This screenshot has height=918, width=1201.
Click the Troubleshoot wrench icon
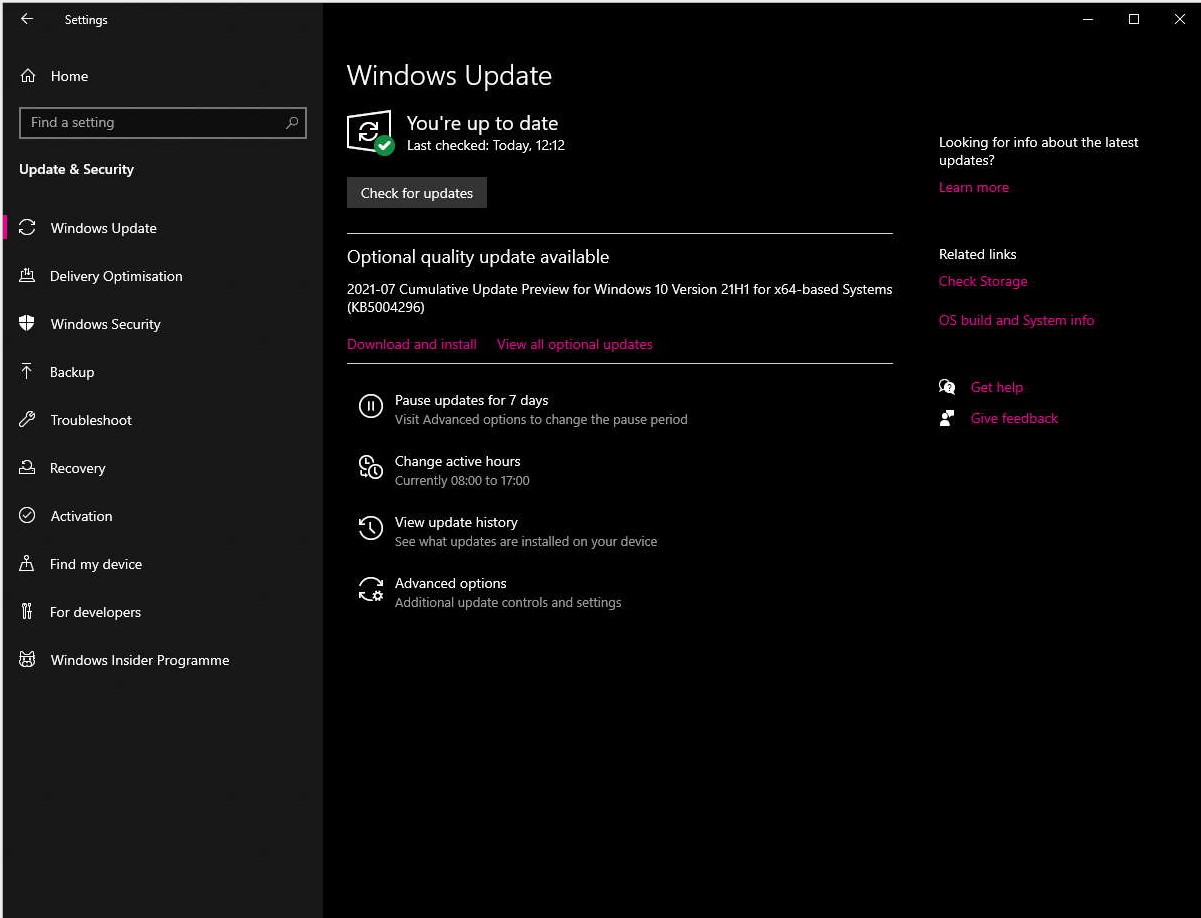[28, 420]
